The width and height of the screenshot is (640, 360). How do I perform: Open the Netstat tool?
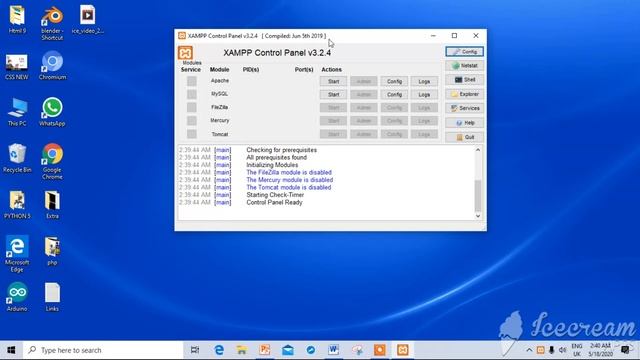click(x=464, y=66)
